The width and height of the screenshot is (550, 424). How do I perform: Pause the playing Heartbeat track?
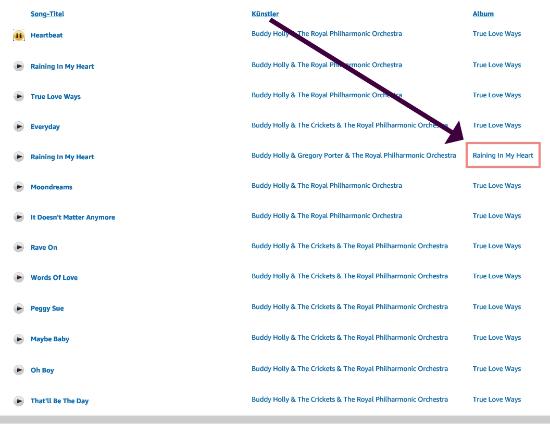(x=19, y=35)
